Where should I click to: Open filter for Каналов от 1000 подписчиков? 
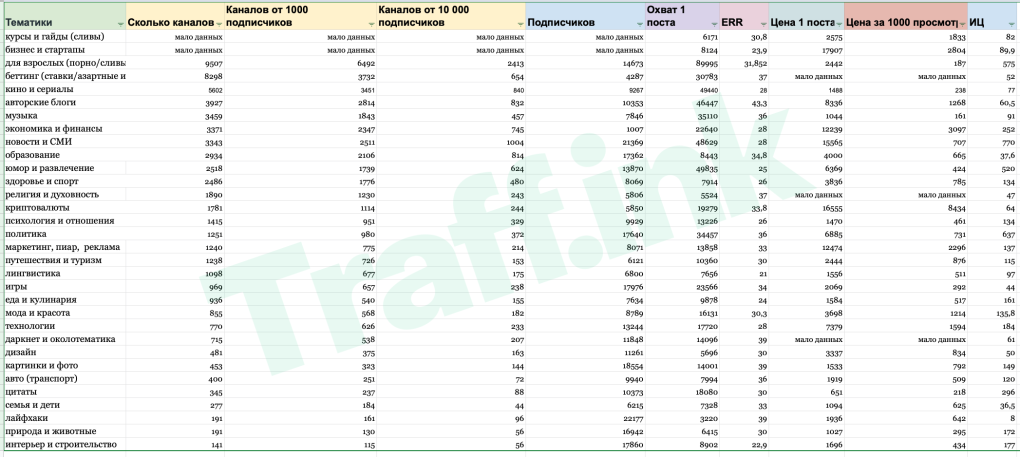pos(371,23)
